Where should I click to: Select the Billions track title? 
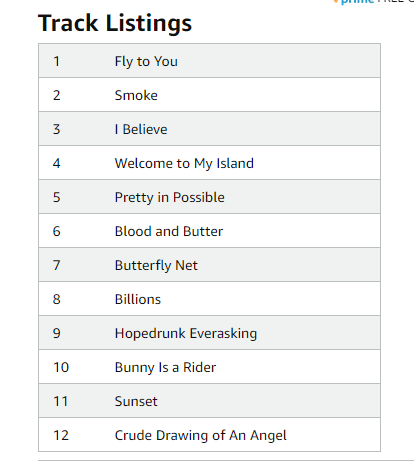[x=138, y=299]
